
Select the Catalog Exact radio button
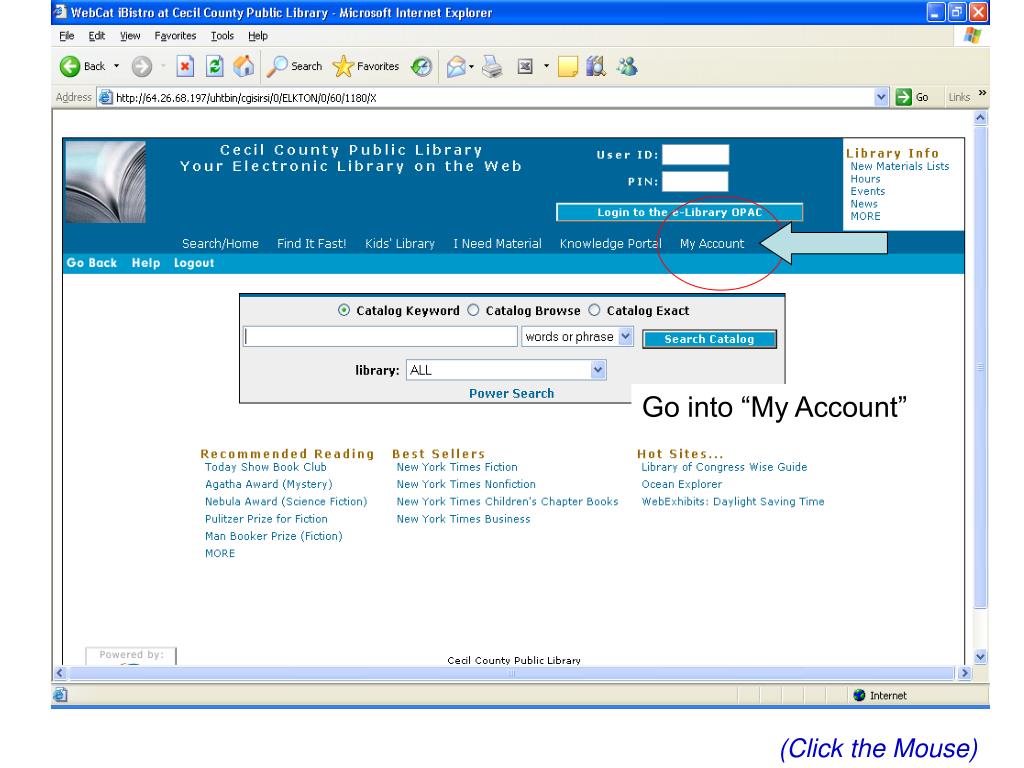coord(594,310)
